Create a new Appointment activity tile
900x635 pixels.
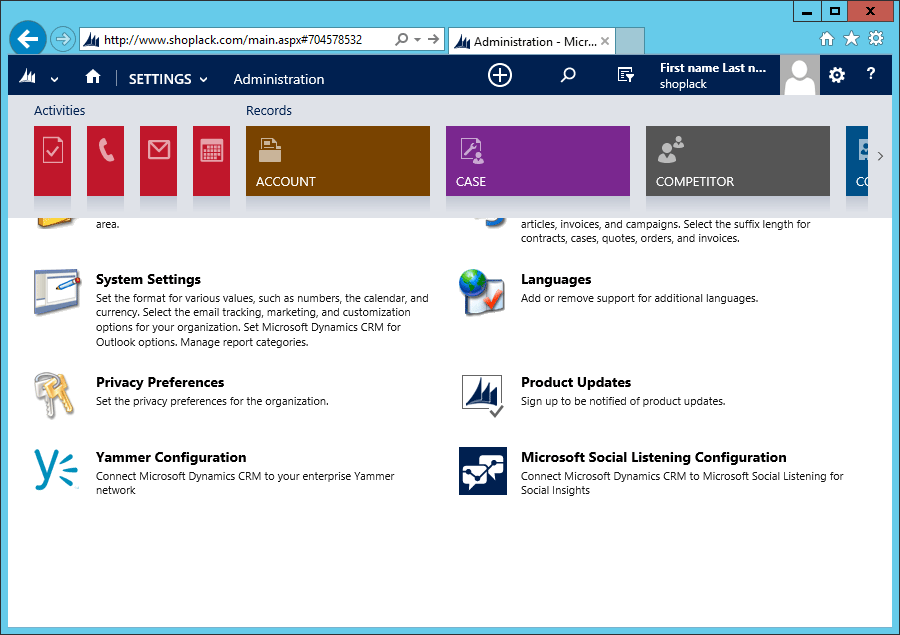click(x=211, y=161)
